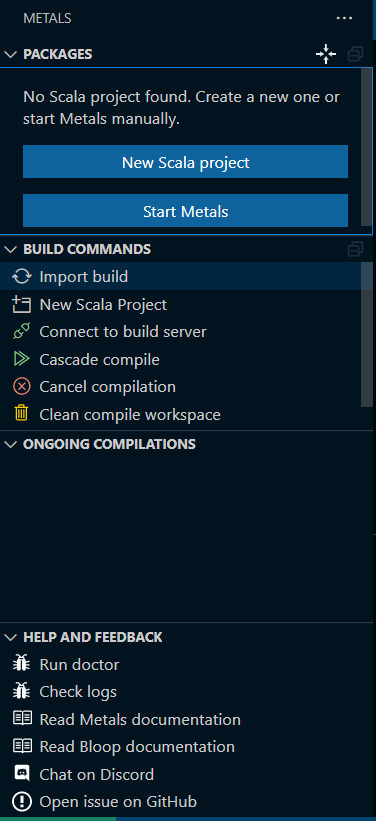Collapse the Ongoing Compilations section
Image resolution: width=376 pixels, height=821 pixels.
[x=10, y=444]
